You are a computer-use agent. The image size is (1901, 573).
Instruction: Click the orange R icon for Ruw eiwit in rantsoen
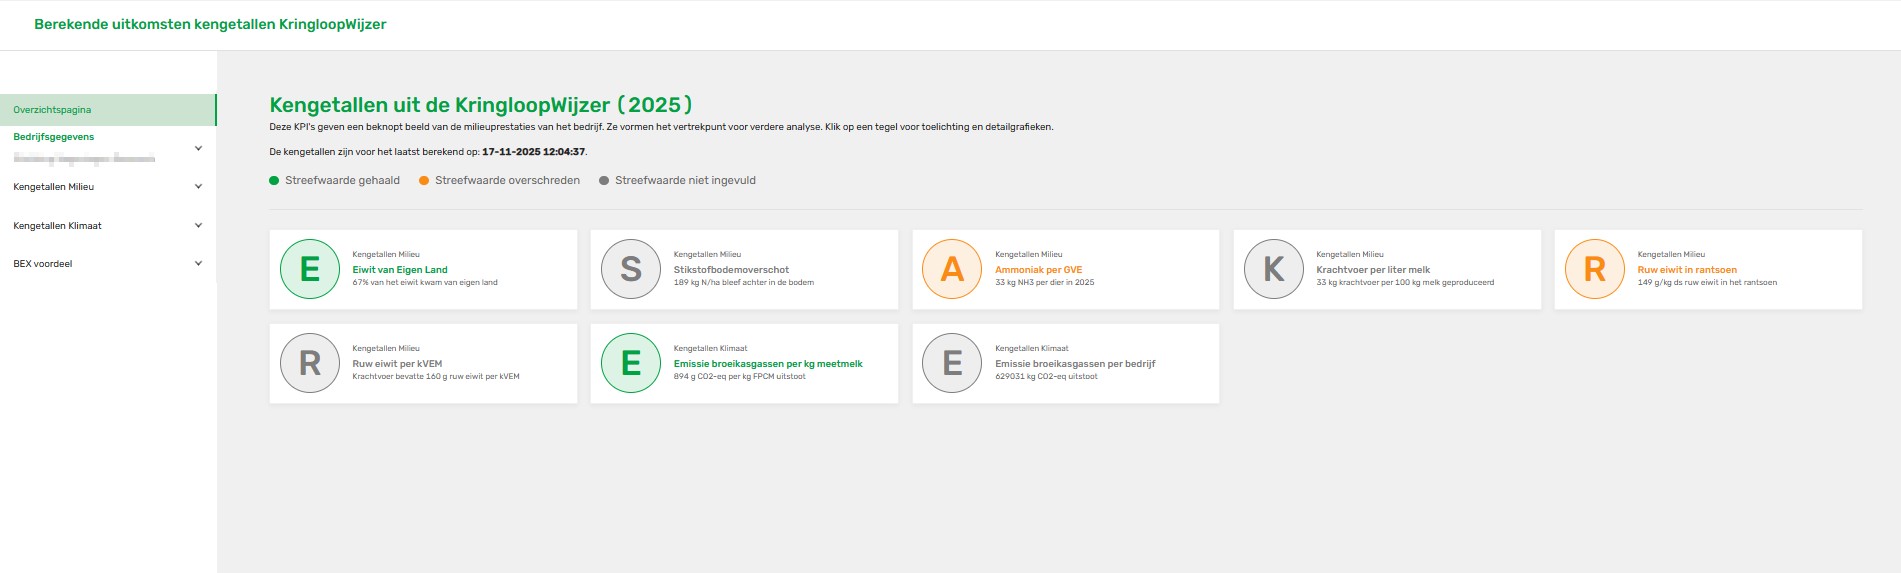(1594, 269)
